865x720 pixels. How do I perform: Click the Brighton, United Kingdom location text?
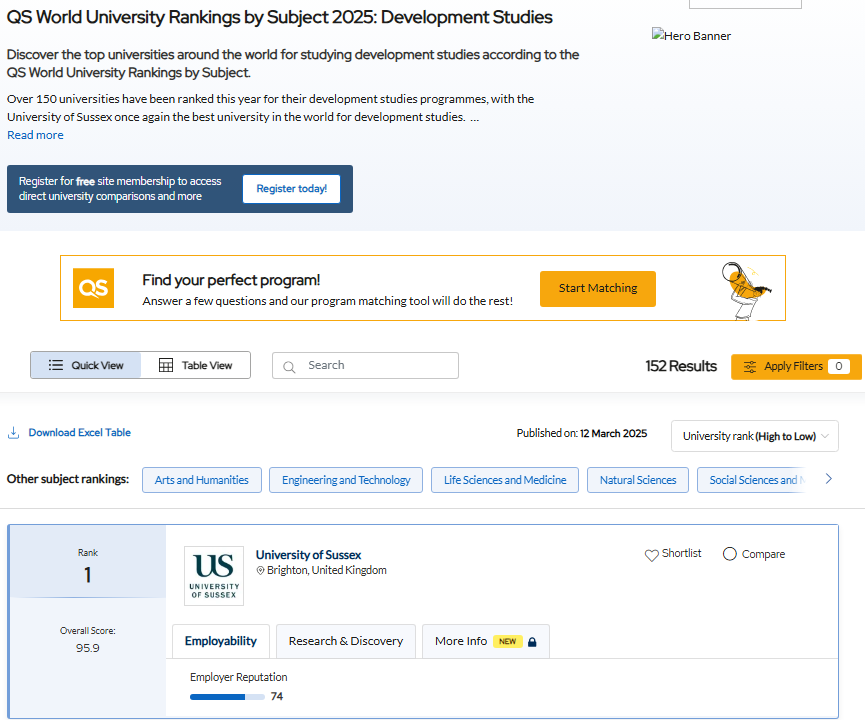point(327,570)
